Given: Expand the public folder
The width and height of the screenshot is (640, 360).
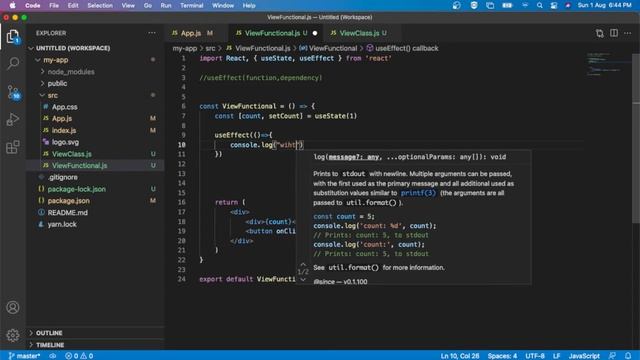Looking at the screenshot, I should click(42, 83).
